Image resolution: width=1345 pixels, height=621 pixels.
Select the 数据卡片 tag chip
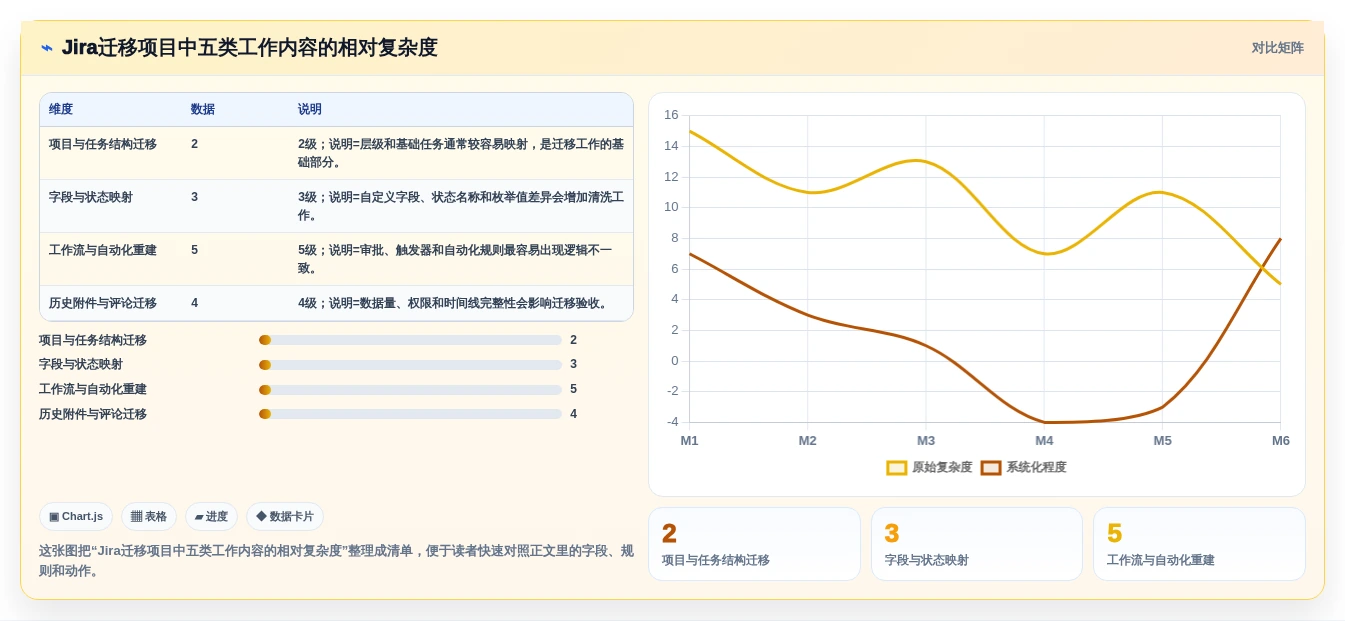point(285,516)
